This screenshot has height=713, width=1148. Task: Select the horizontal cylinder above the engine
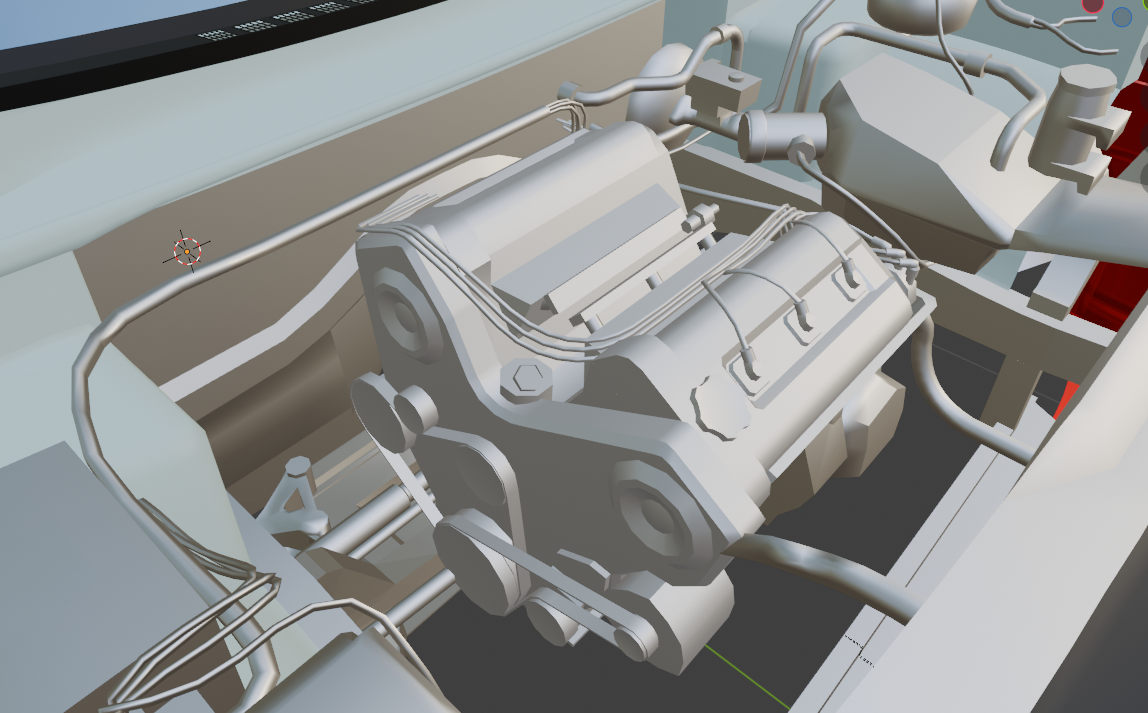point(782,135)
